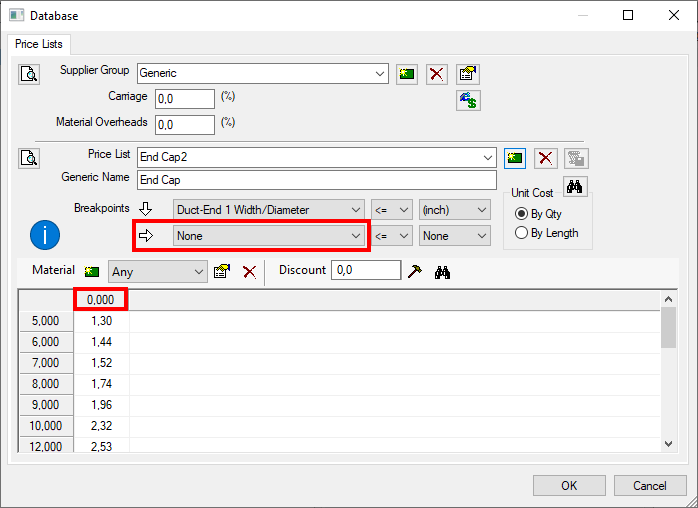Click the Material Overheads field
The width and height of the screenshot is (698, 508).
pos(185,125)
